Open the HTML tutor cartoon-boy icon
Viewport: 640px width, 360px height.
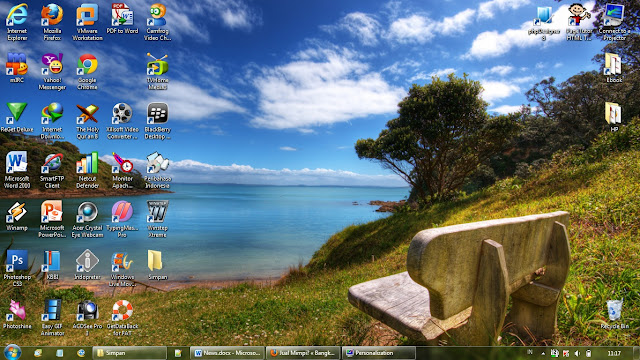(579, 22)
